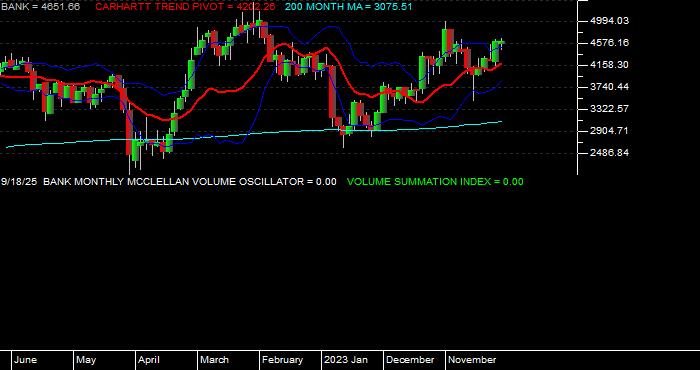Select the April marker on the time axis
The width and height of the screenshot is (700, 370).
click(x=149, y=360)
